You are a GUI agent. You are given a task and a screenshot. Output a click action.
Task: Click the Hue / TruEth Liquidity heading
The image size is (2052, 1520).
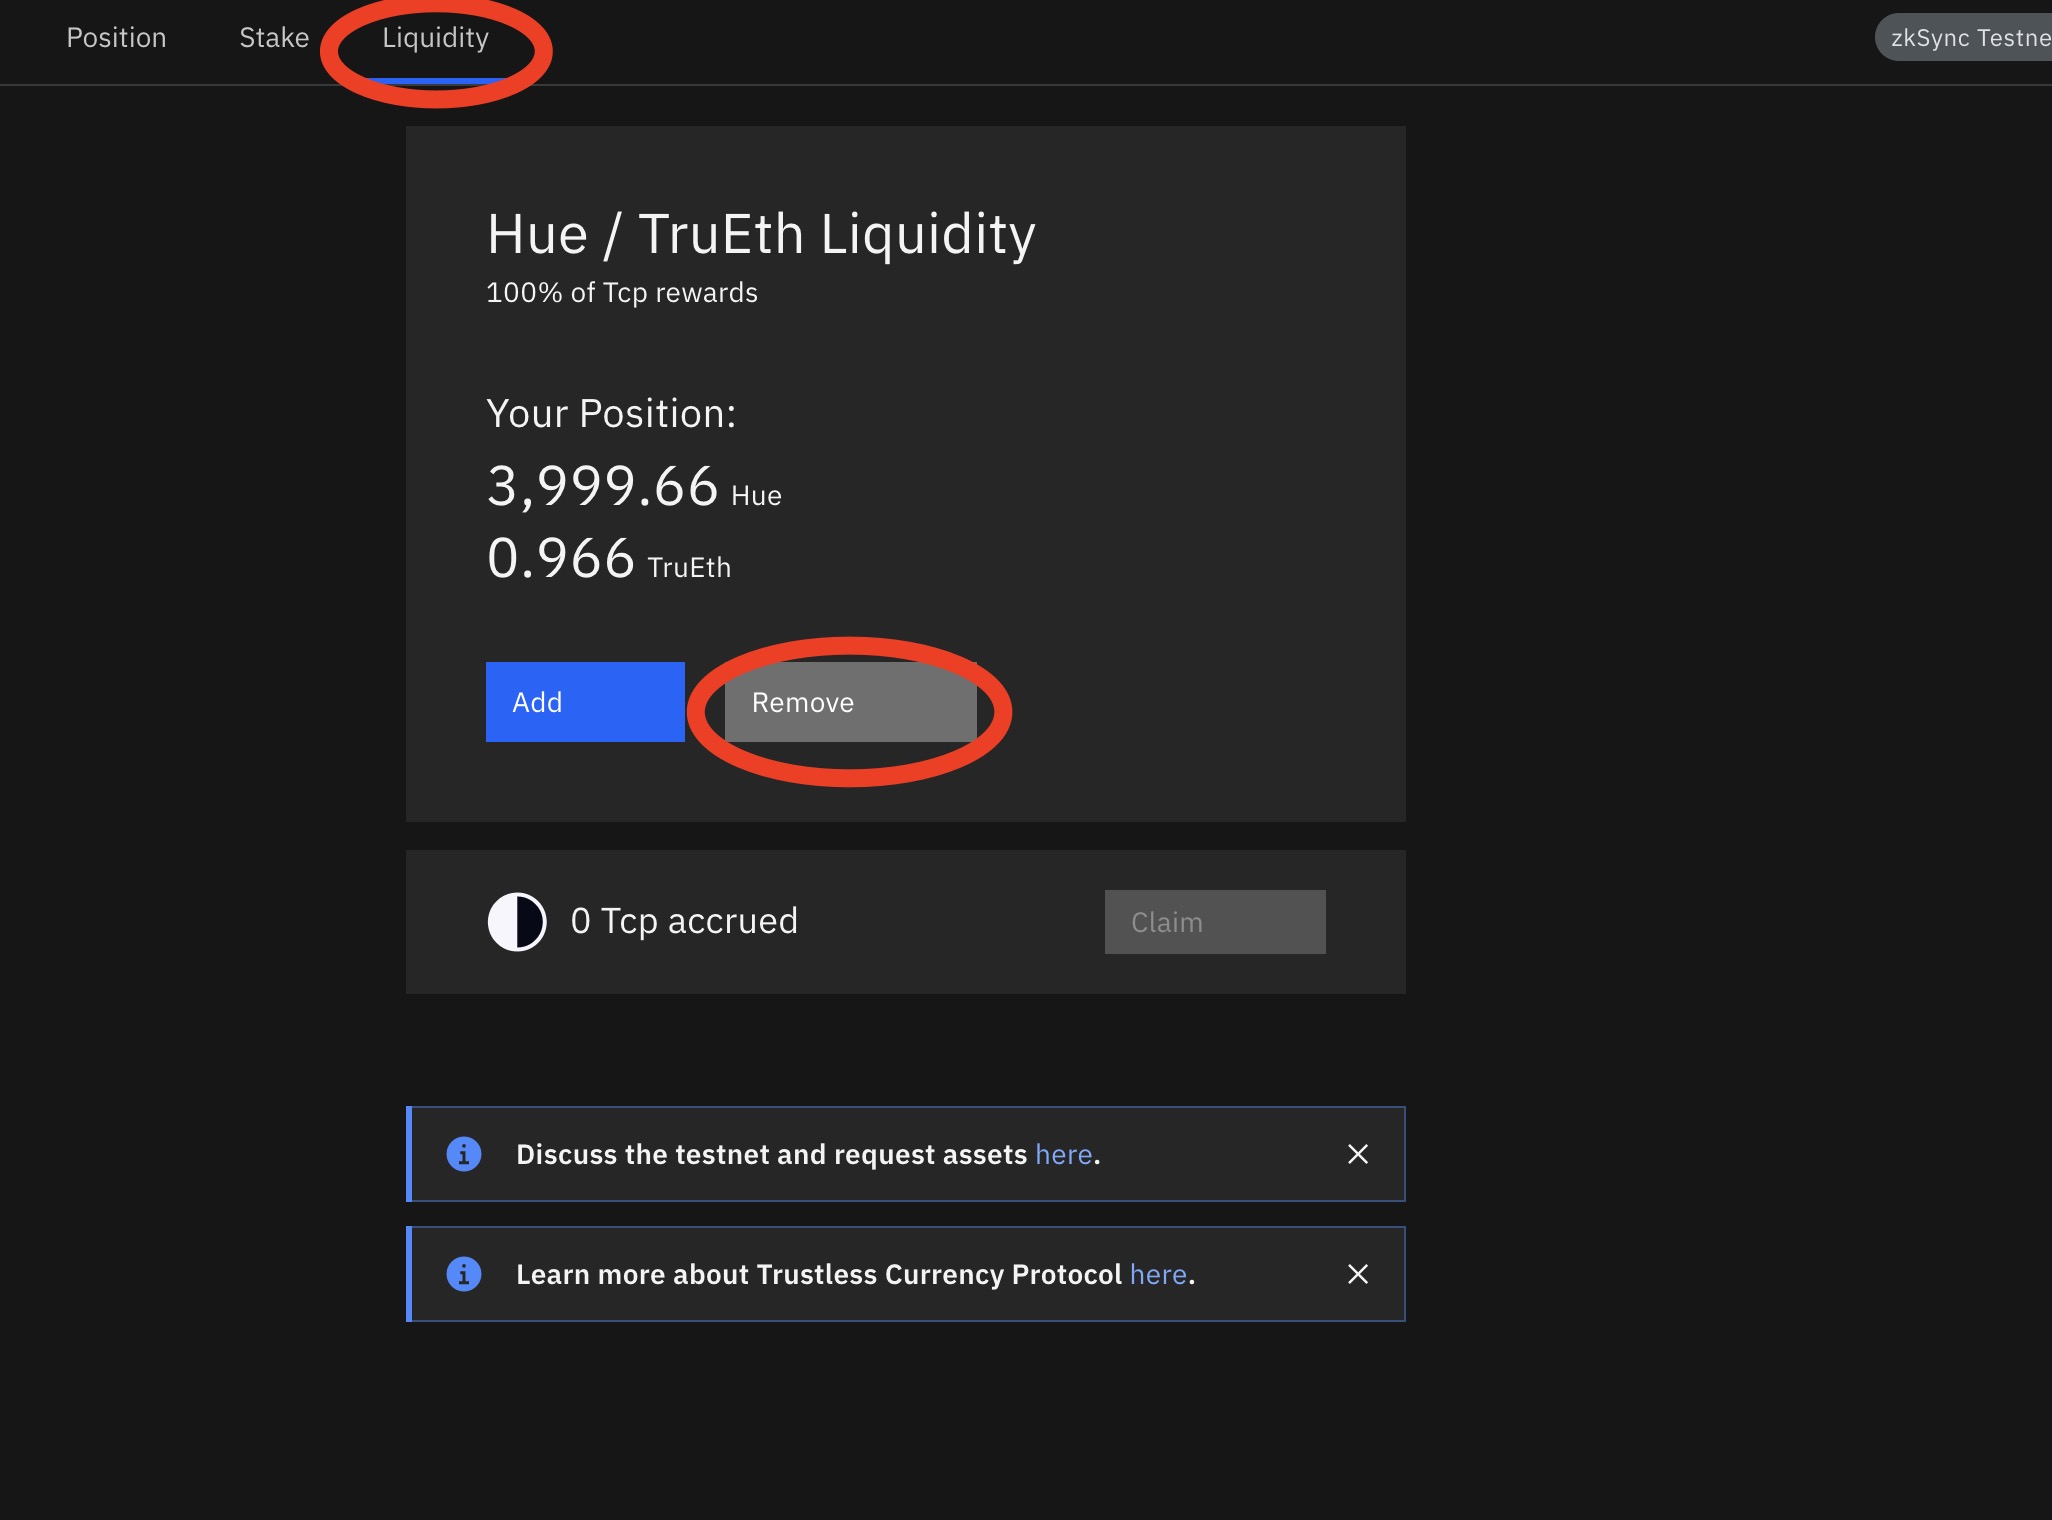(760, 235)
